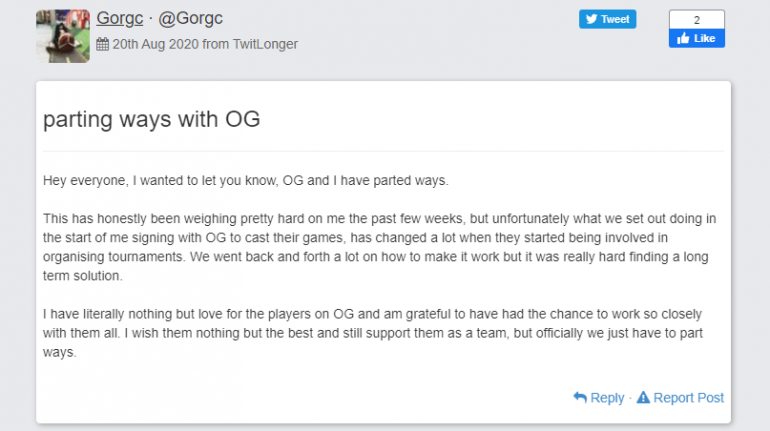Open Gorgc's profile picture

(63, 36)
